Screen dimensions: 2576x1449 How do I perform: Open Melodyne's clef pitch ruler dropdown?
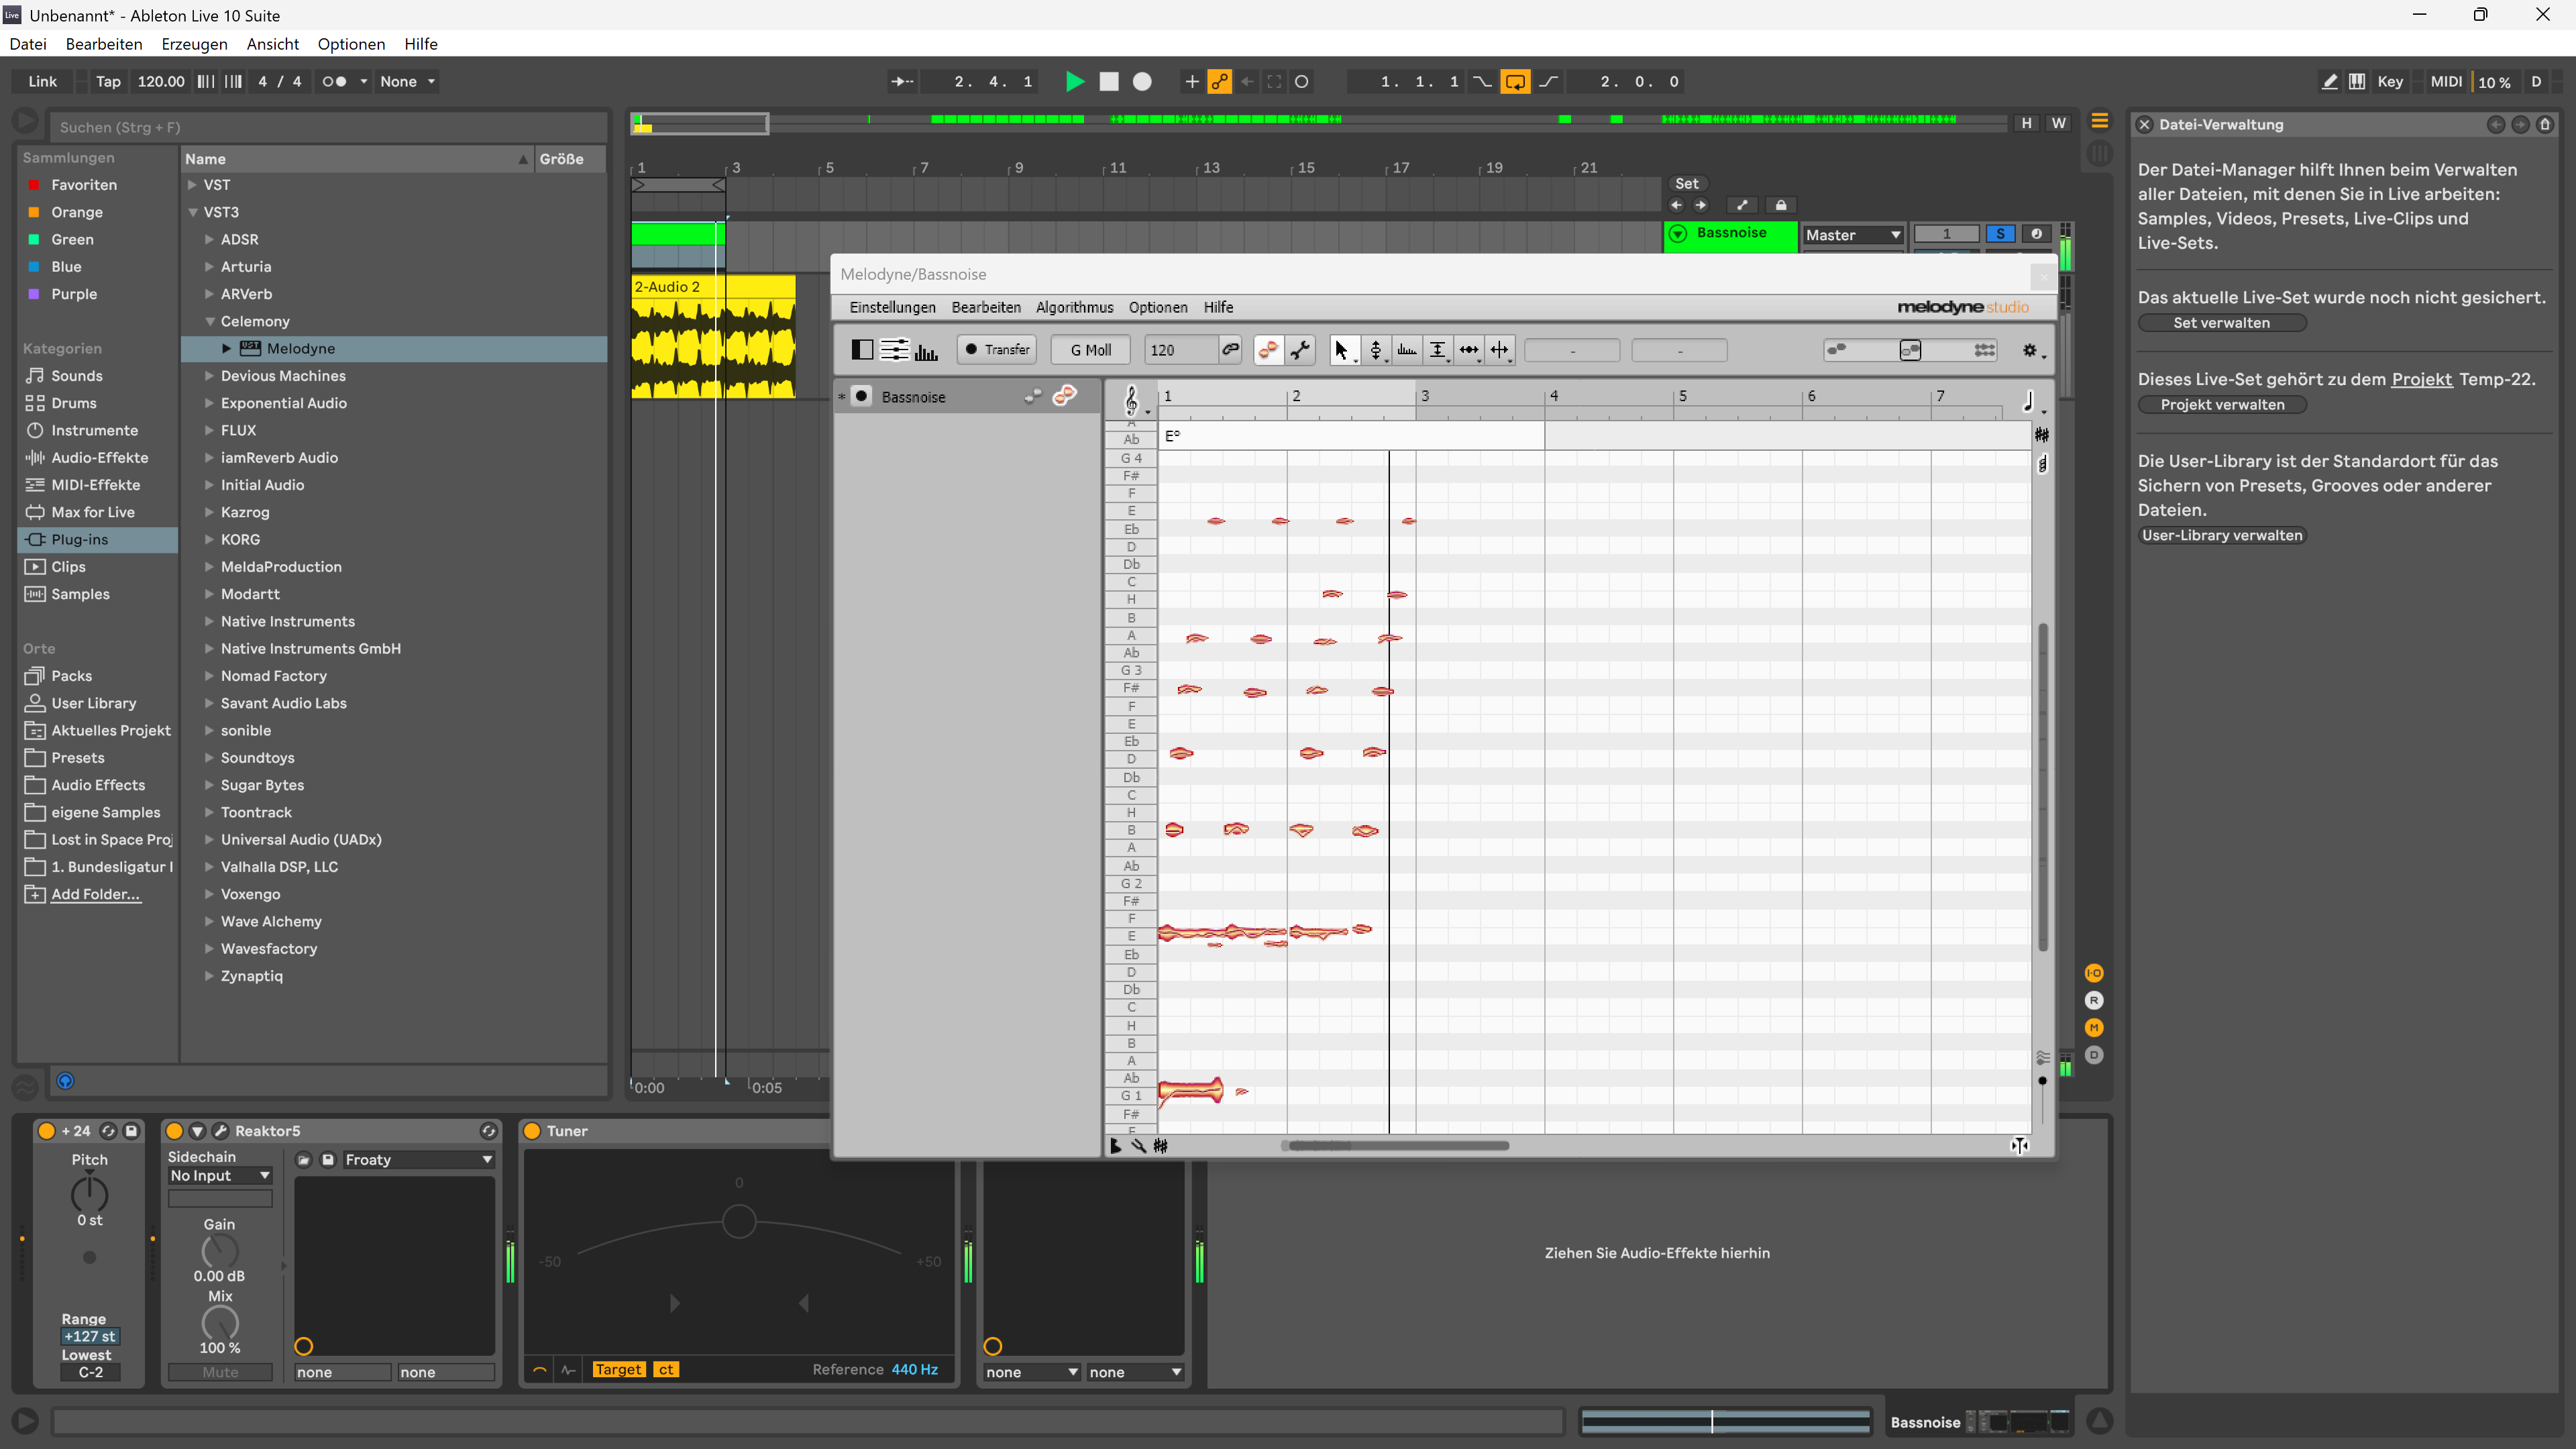(x=1135, y=400)
